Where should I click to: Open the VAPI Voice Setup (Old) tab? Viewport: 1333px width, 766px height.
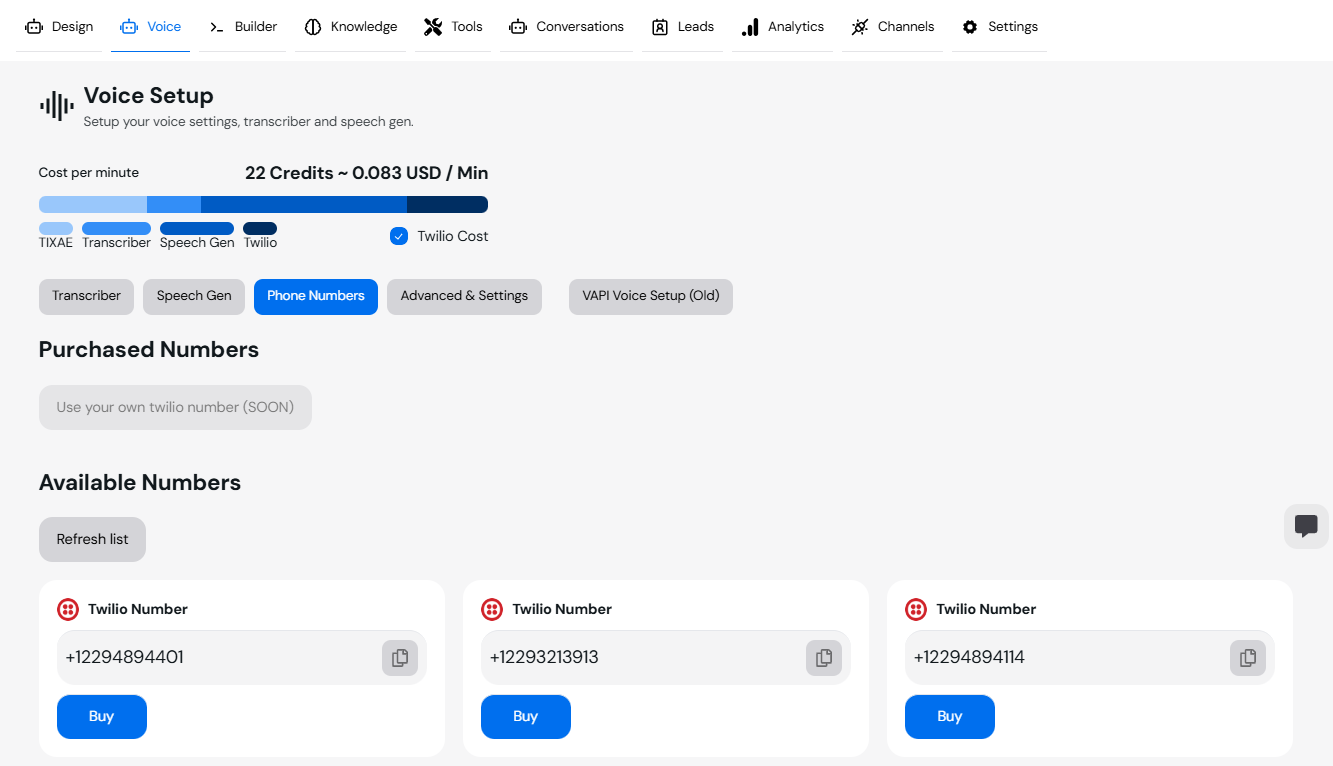click(650, 296)
